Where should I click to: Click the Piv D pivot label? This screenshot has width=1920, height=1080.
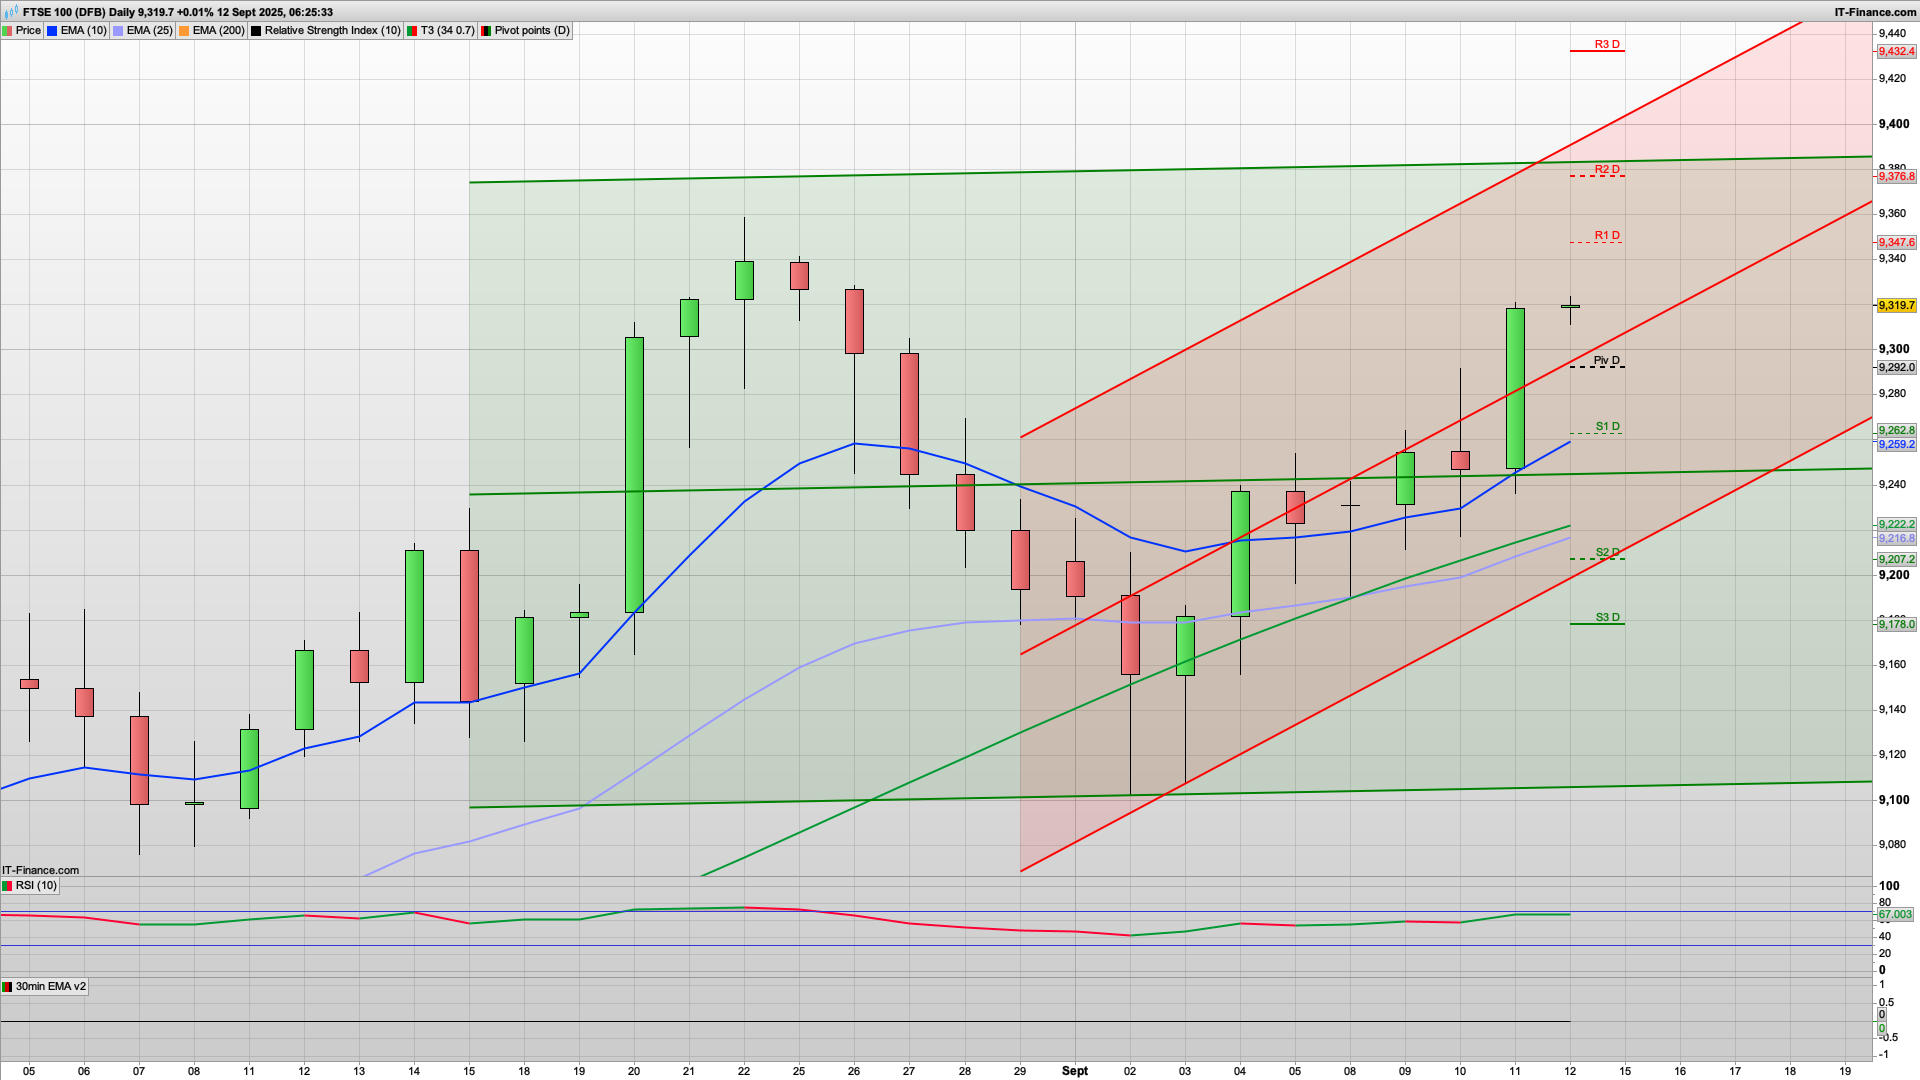pos(1606,360)
